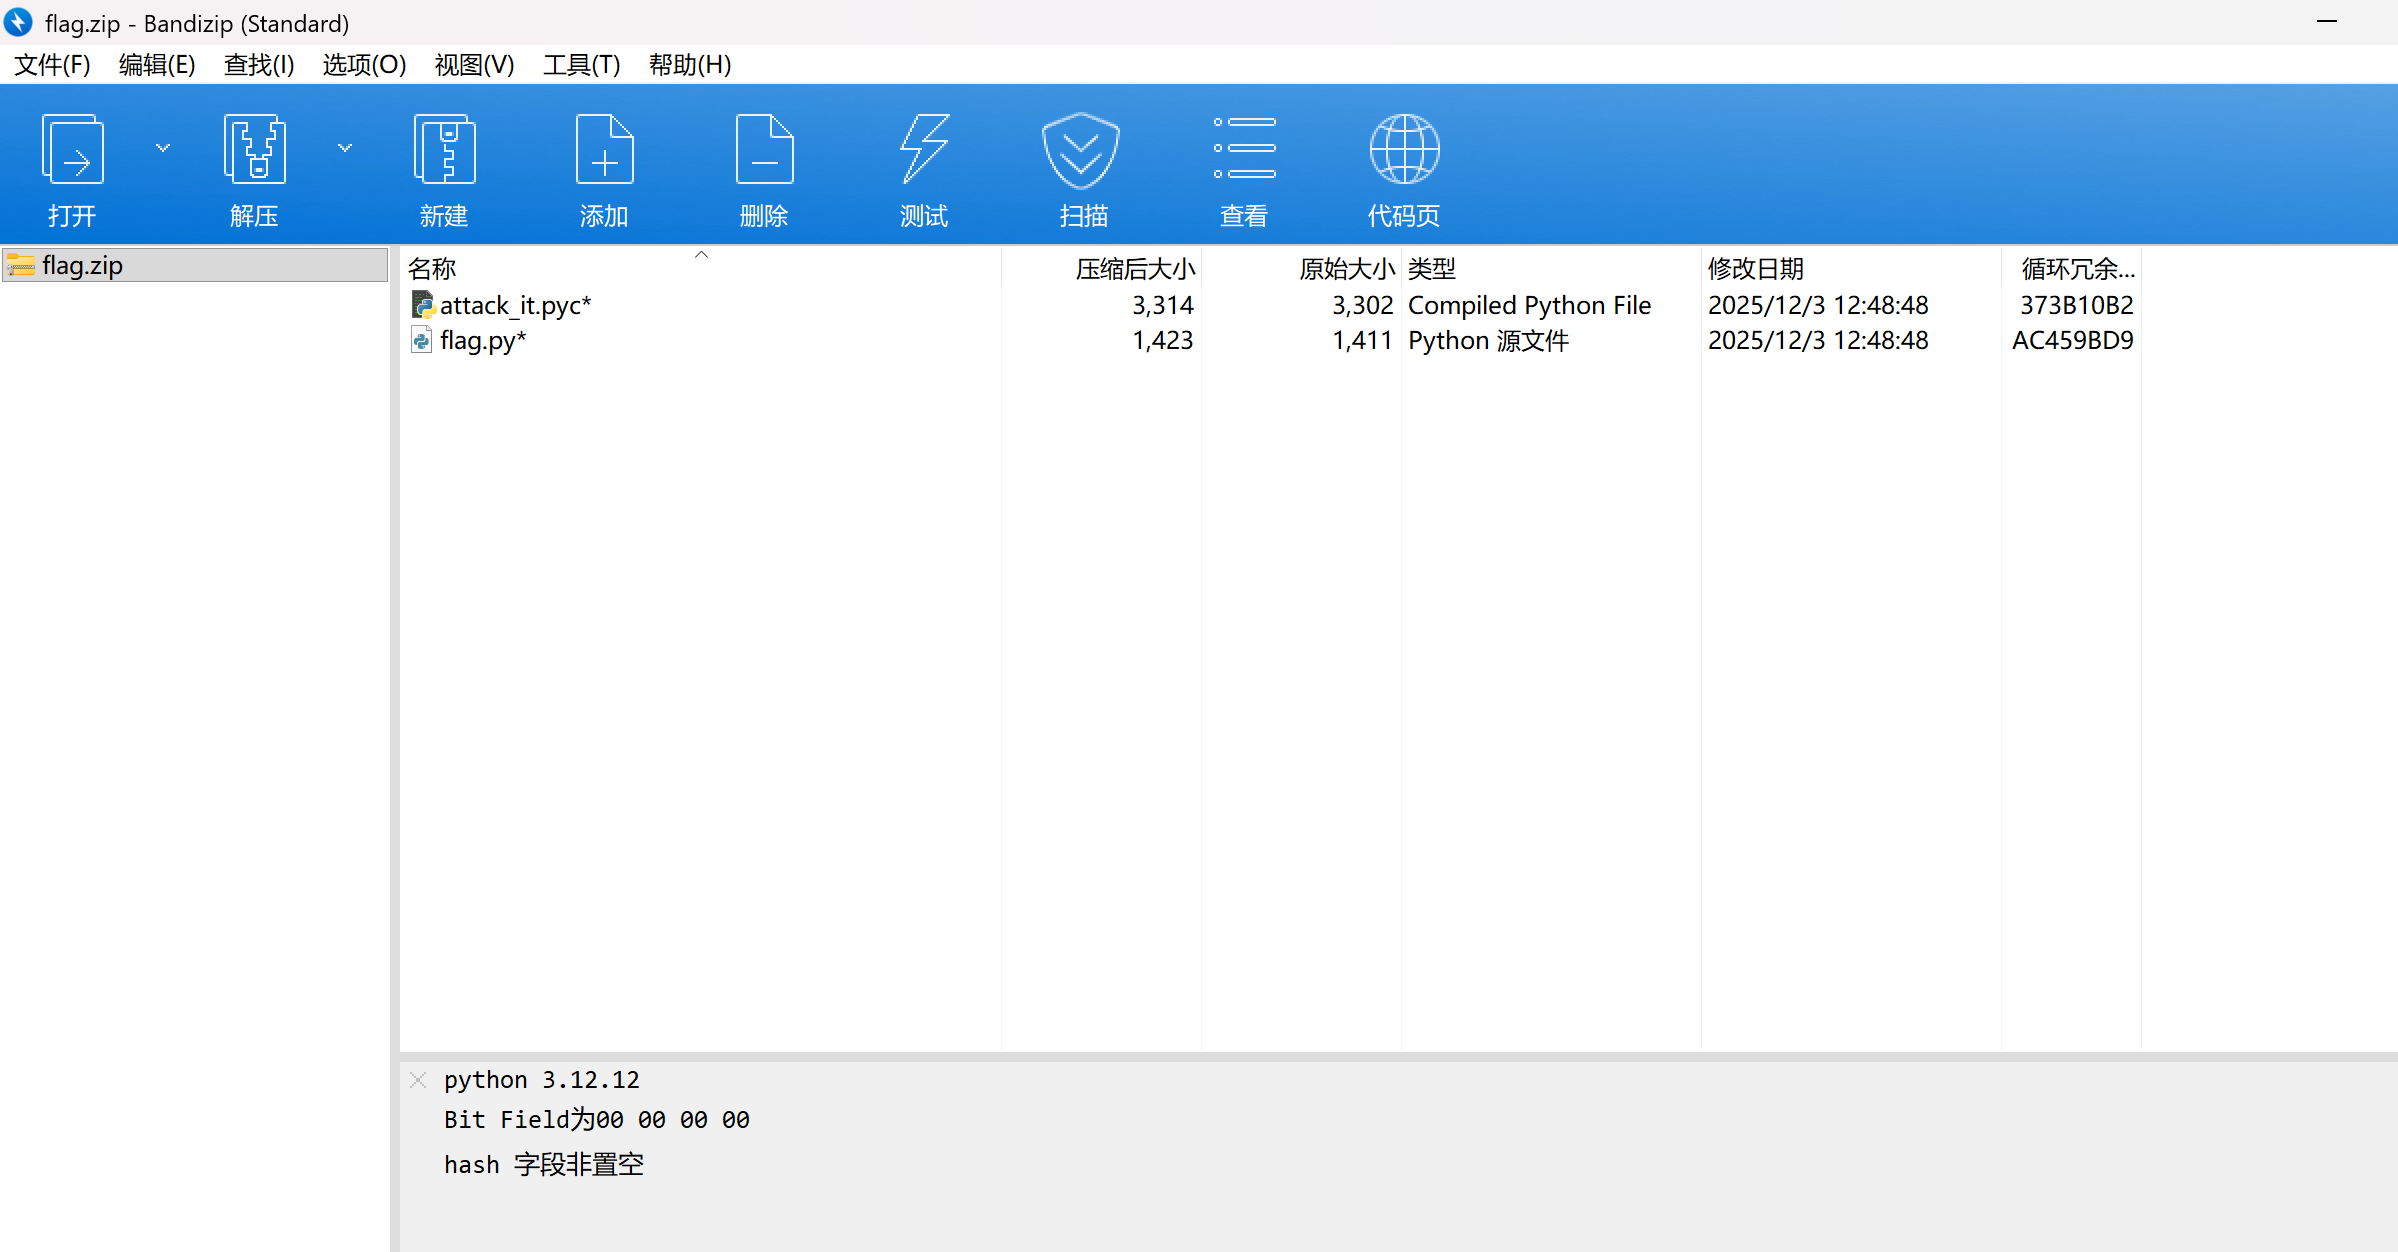2398x1252 pixels.
Task: Start the Scan (扫描) shield tool
Action: (x=1081, y=150)
